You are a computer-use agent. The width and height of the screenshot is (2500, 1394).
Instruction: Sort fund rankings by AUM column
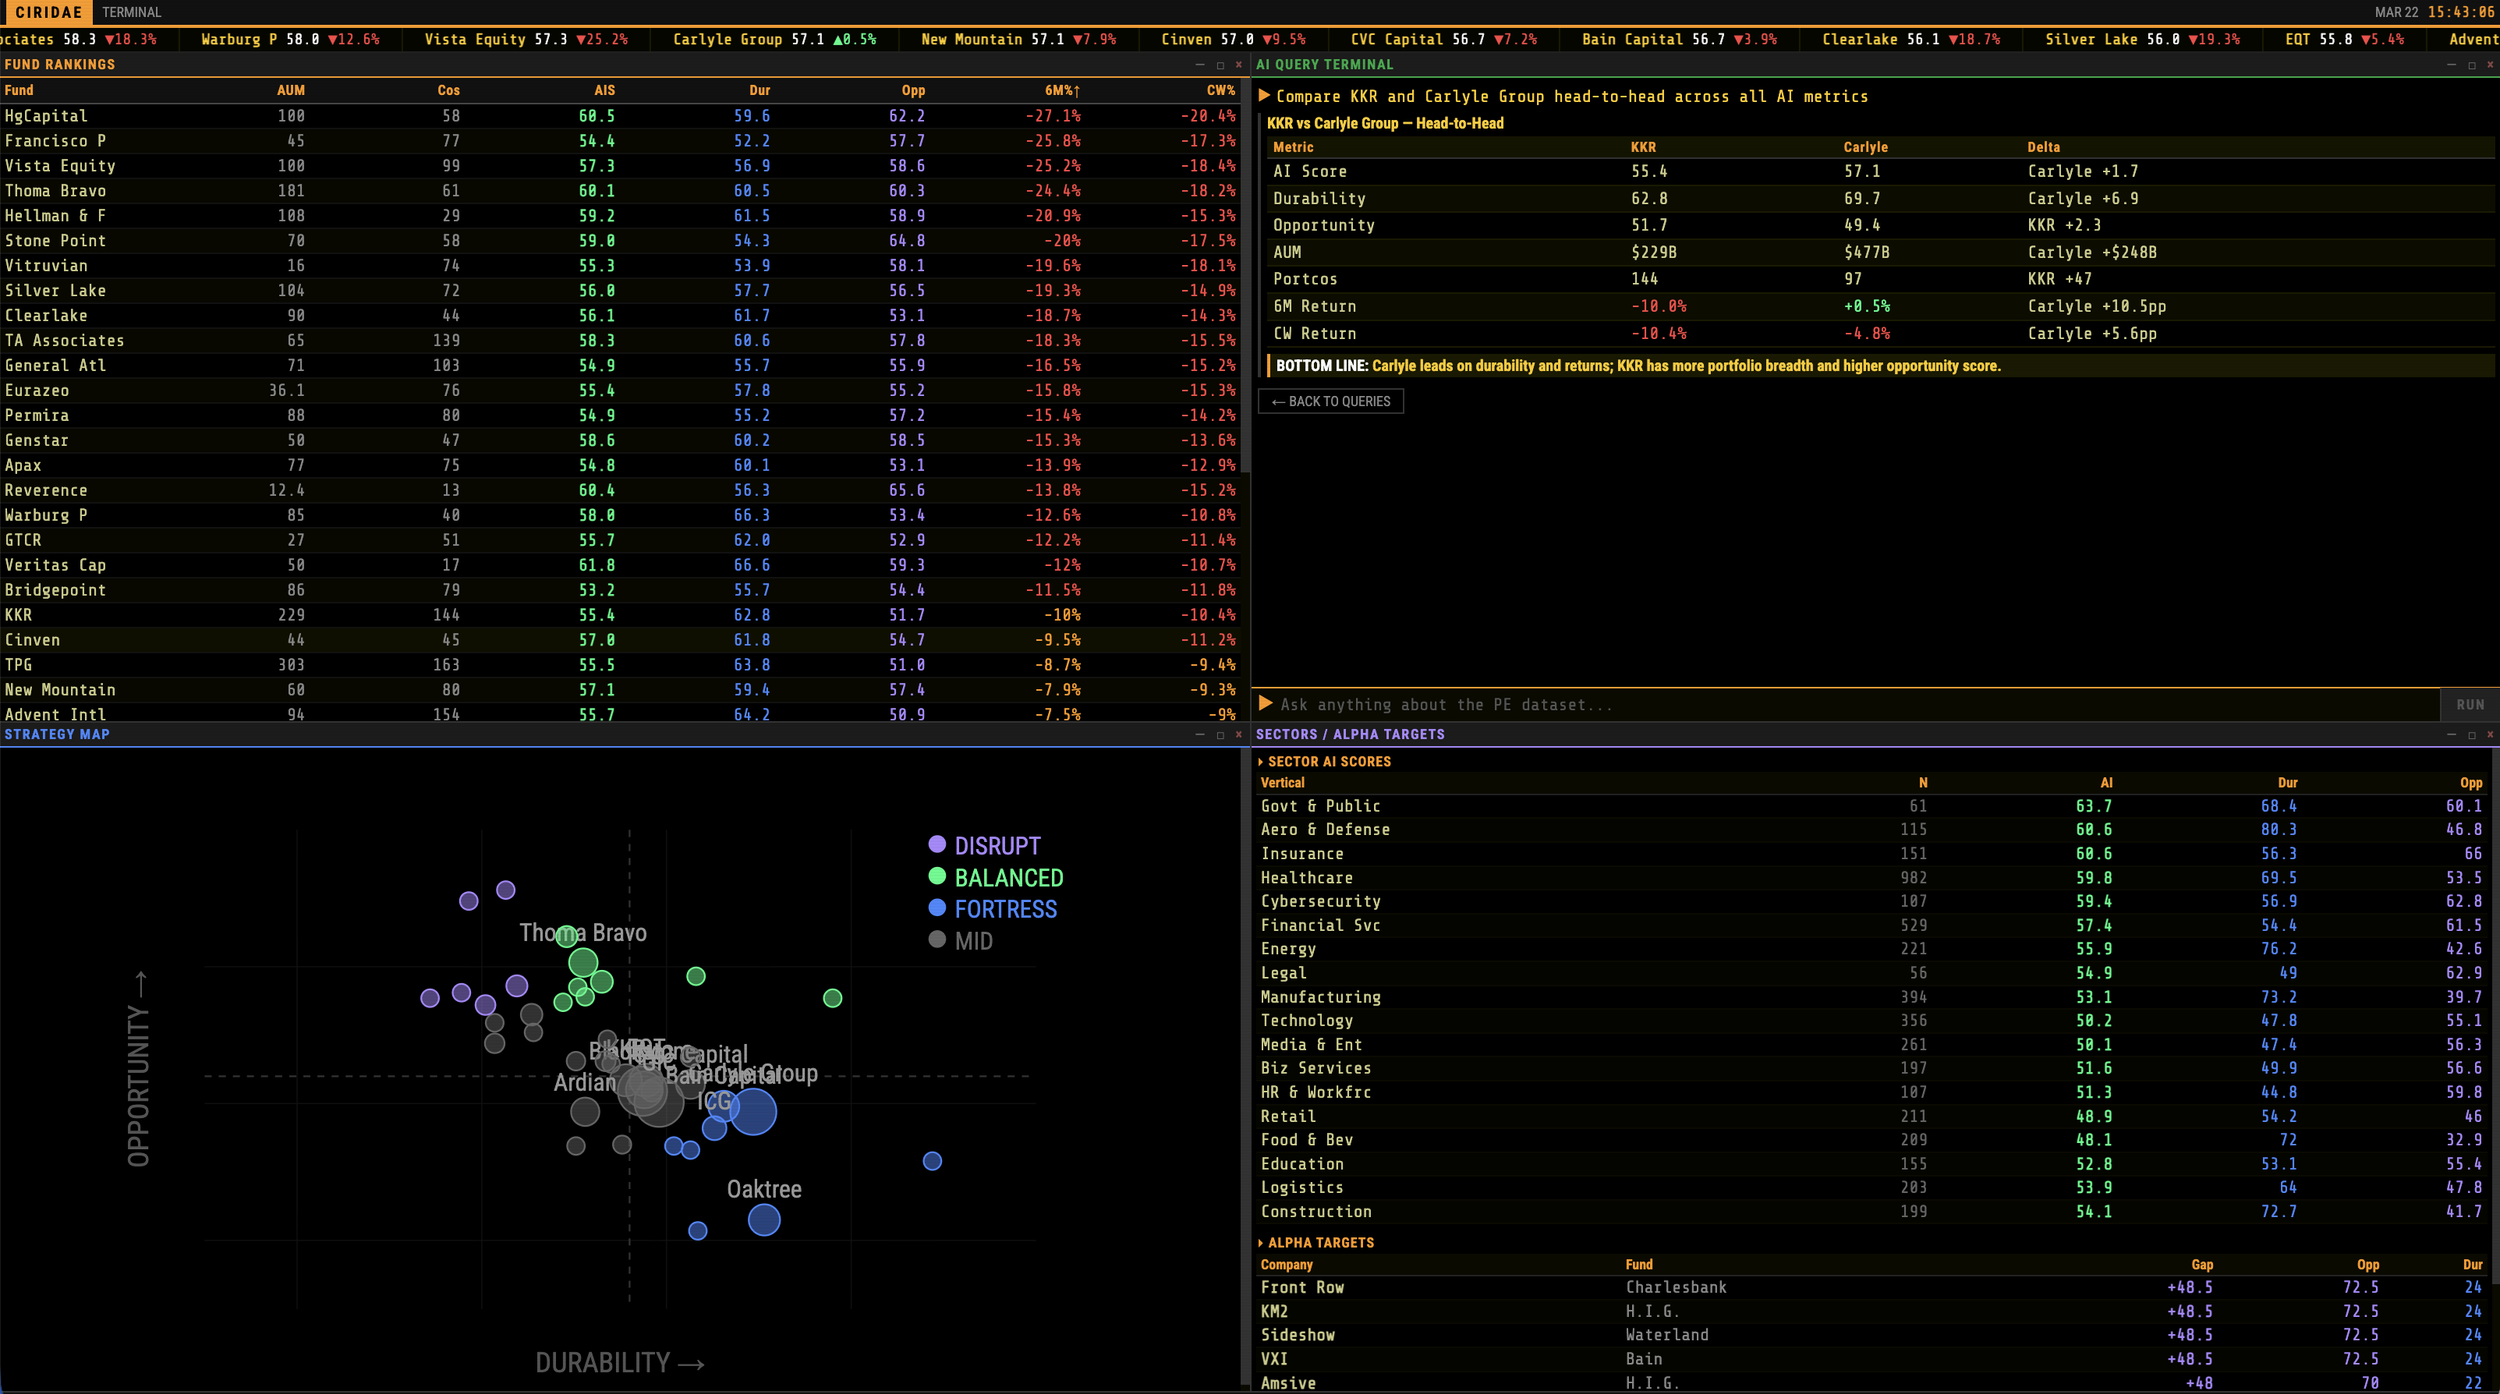point(290,90)
